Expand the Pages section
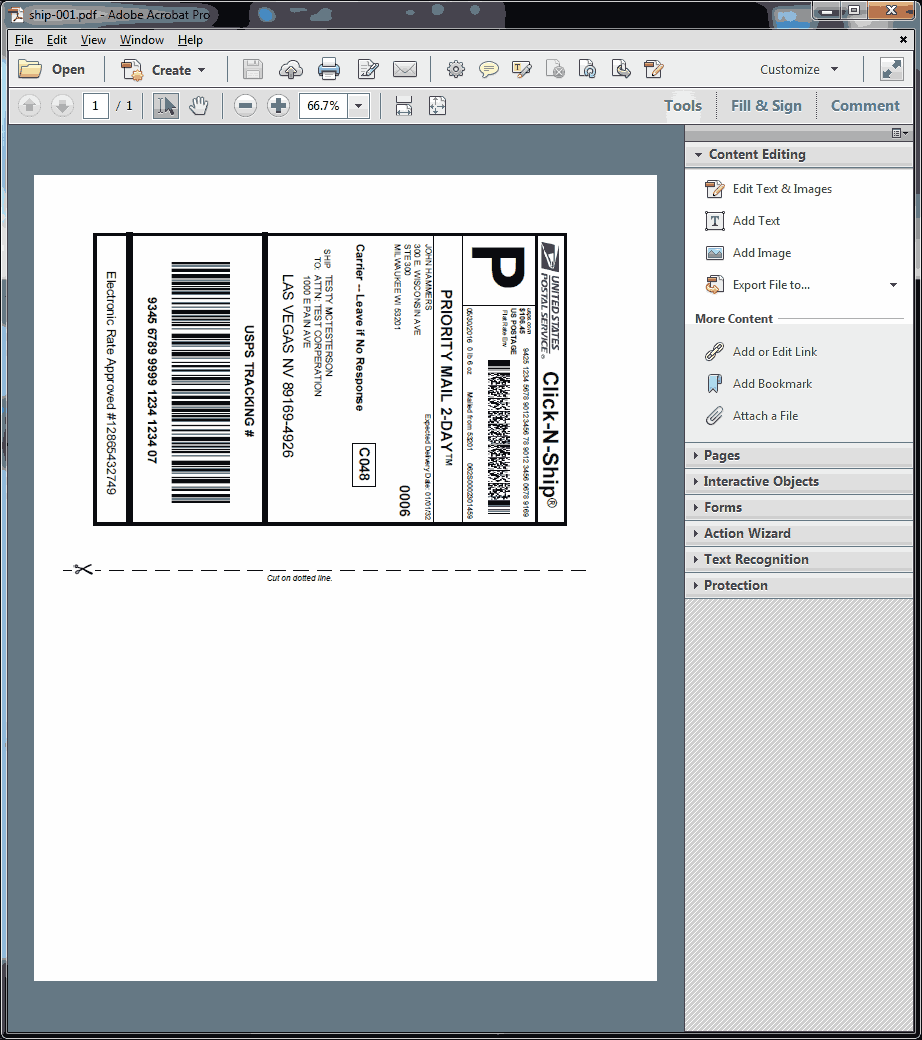Screen dimensions: 922x1040 click(x=799, y=456)
